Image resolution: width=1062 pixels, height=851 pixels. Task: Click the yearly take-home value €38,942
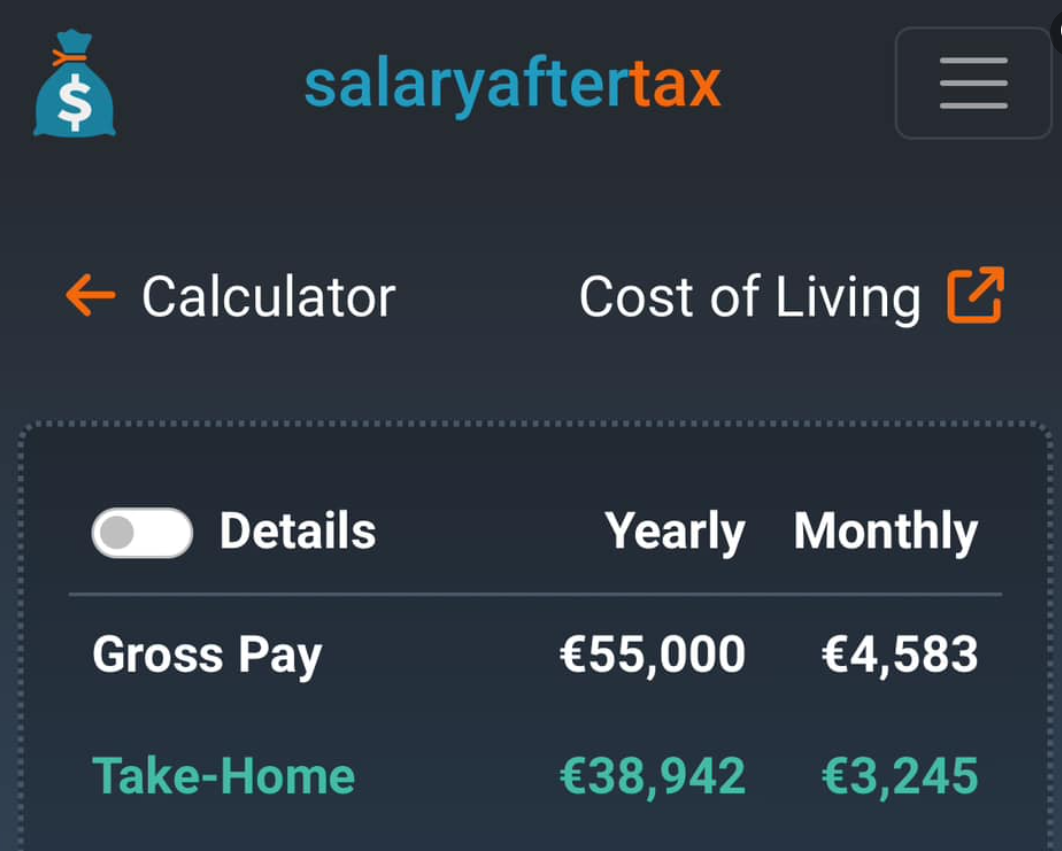point(652,776)
